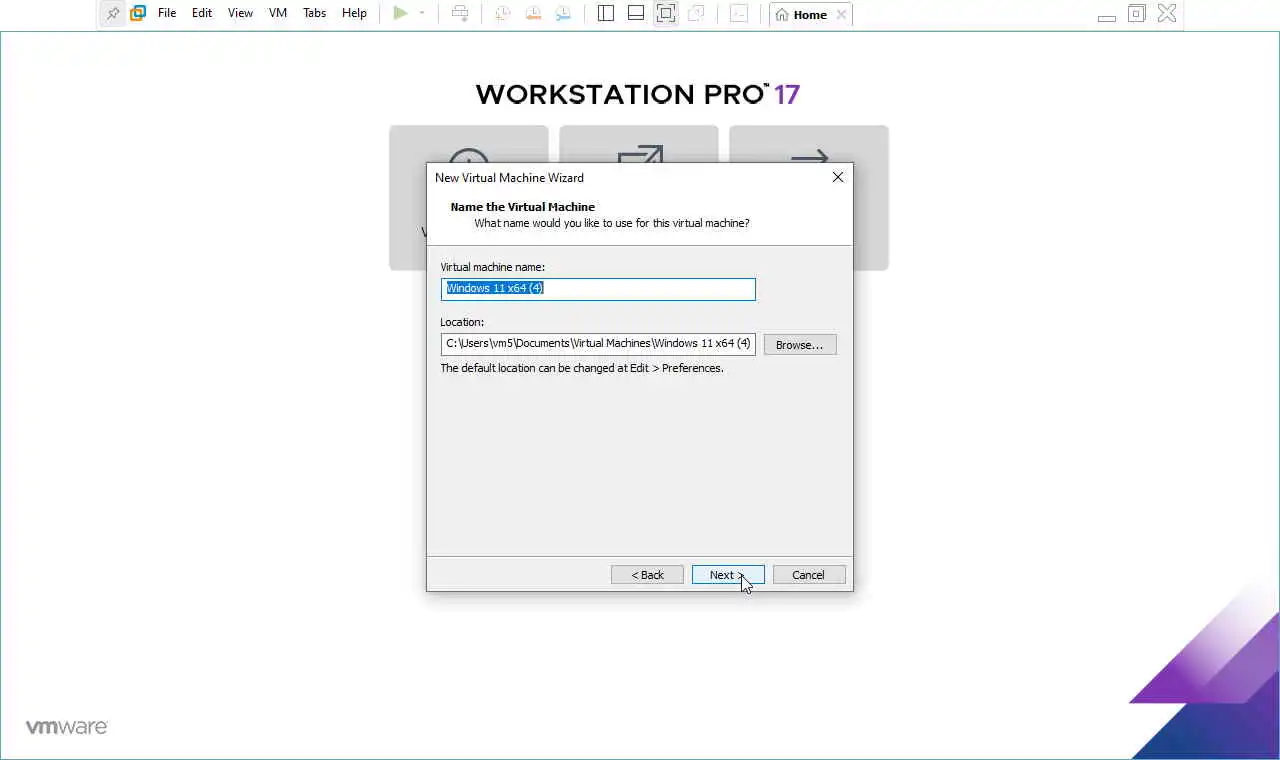Open the Edit menu
This screenshot has height=760, width=1280.
pyautogui.click(x=202, y=14)
